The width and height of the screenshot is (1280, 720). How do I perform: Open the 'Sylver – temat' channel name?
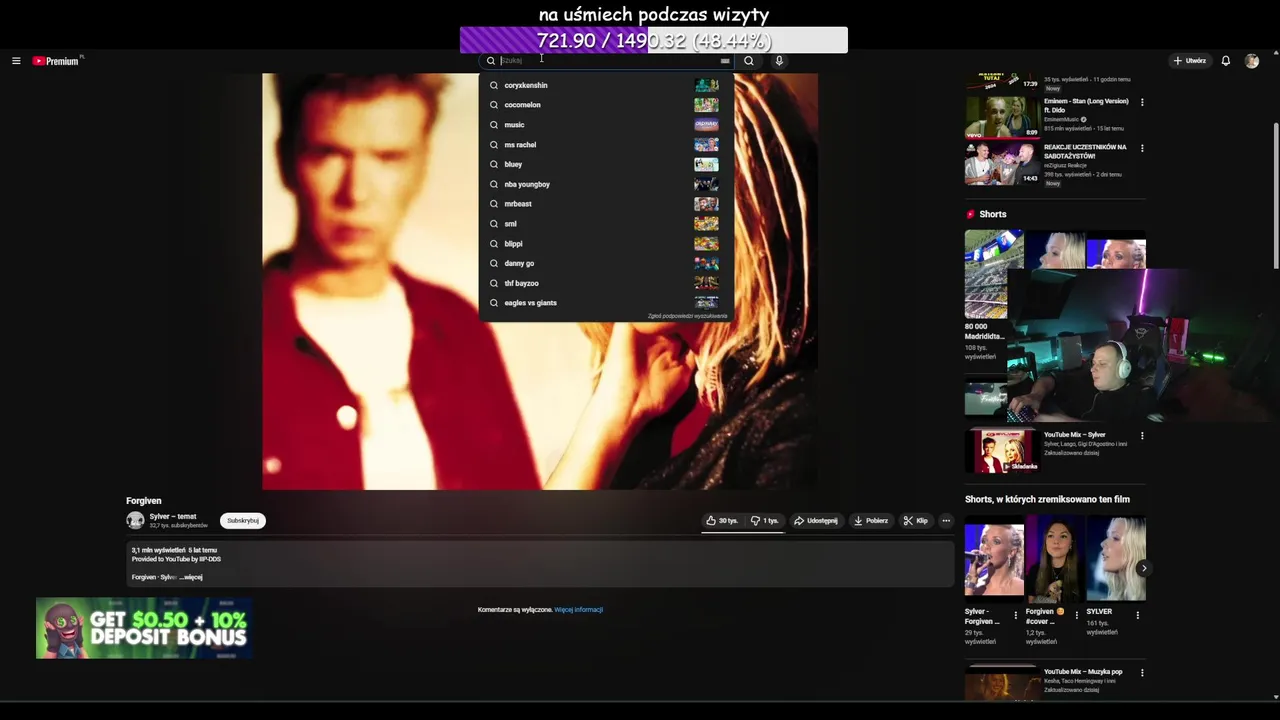pos(173,517)
